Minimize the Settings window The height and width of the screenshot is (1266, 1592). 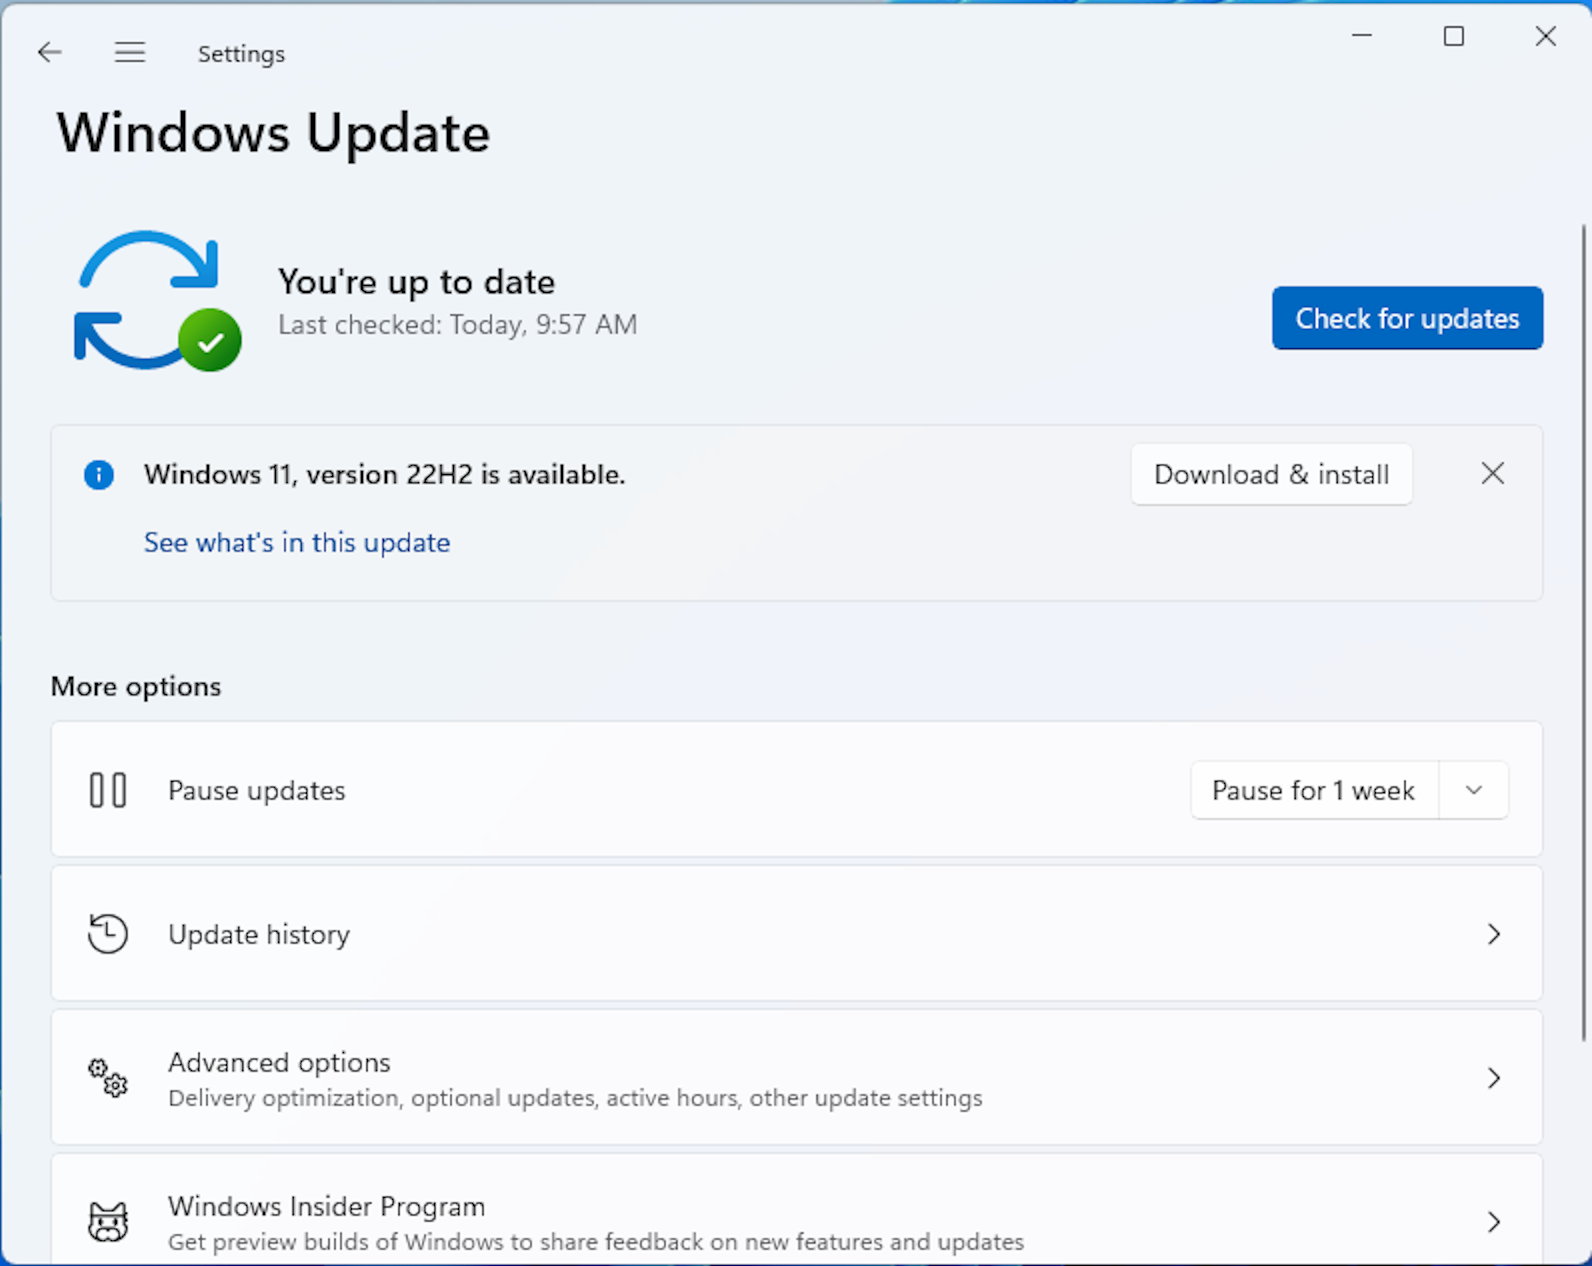click(x=1362, y=36)
